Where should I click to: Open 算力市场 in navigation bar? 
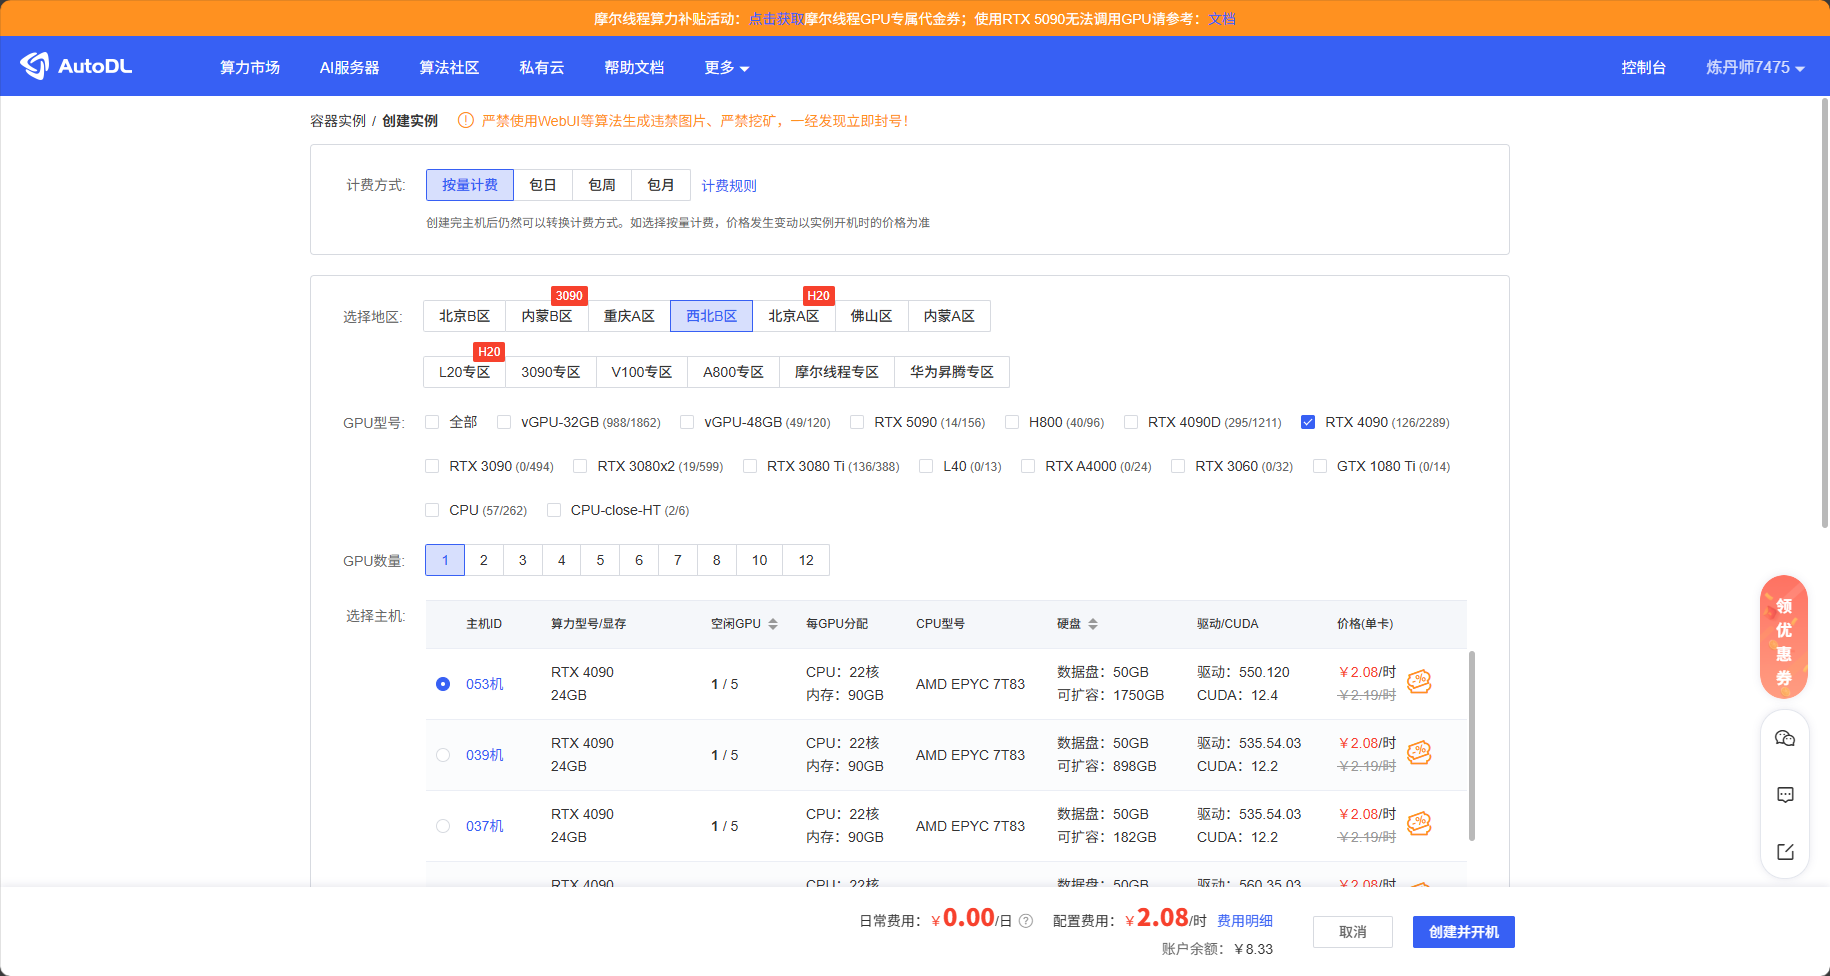pos(250,67)
